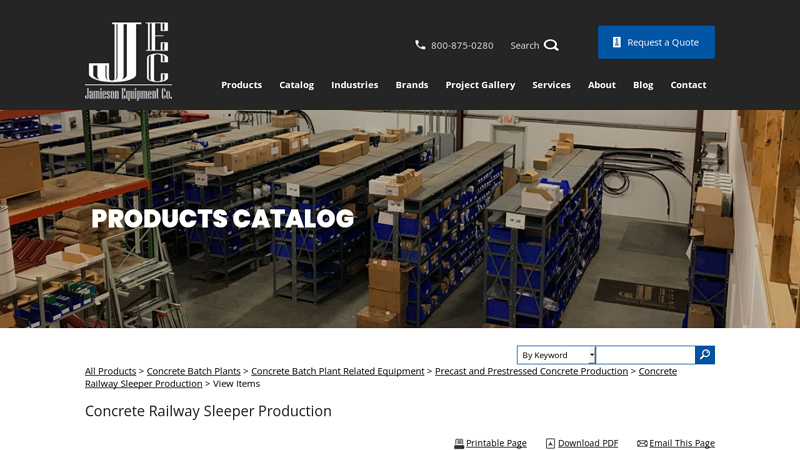Click the Jamieson Equipment Co. logo
Viewport: 800px width, 450px height.
pyautogui.click(x=128, y=61)
